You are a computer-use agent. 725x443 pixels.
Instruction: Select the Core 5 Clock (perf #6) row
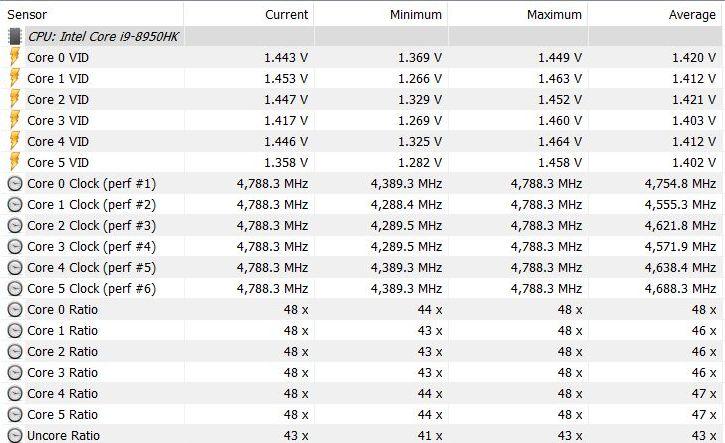(x=362, y=289)
